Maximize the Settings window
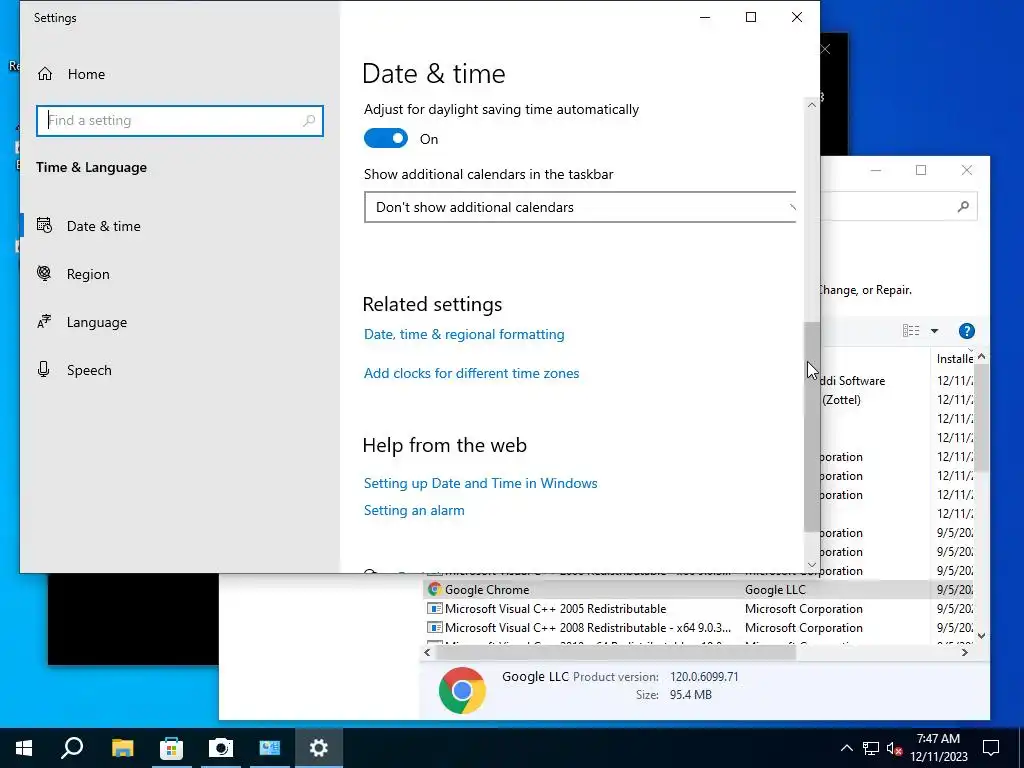The image size is (1024, 768). coord(751,18)
